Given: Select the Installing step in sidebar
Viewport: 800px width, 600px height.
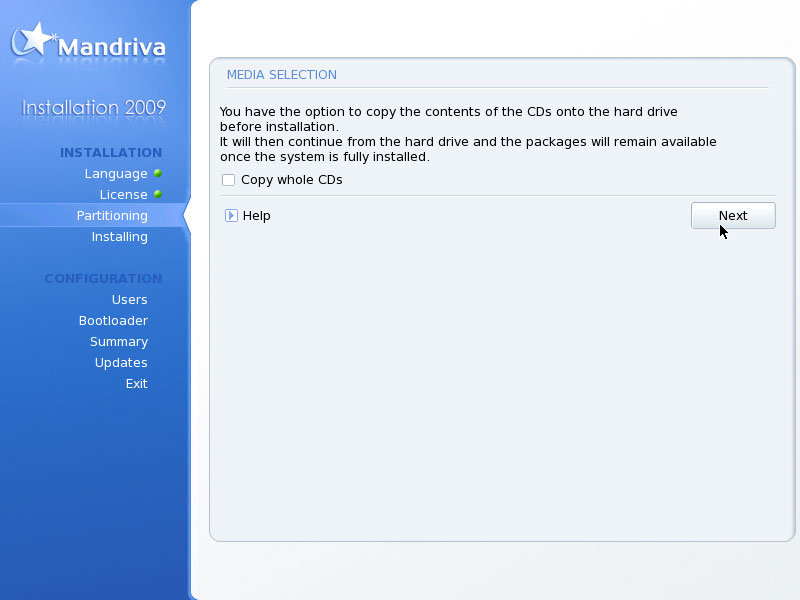Looking at the screenshot, I should (x=119, y=236).
